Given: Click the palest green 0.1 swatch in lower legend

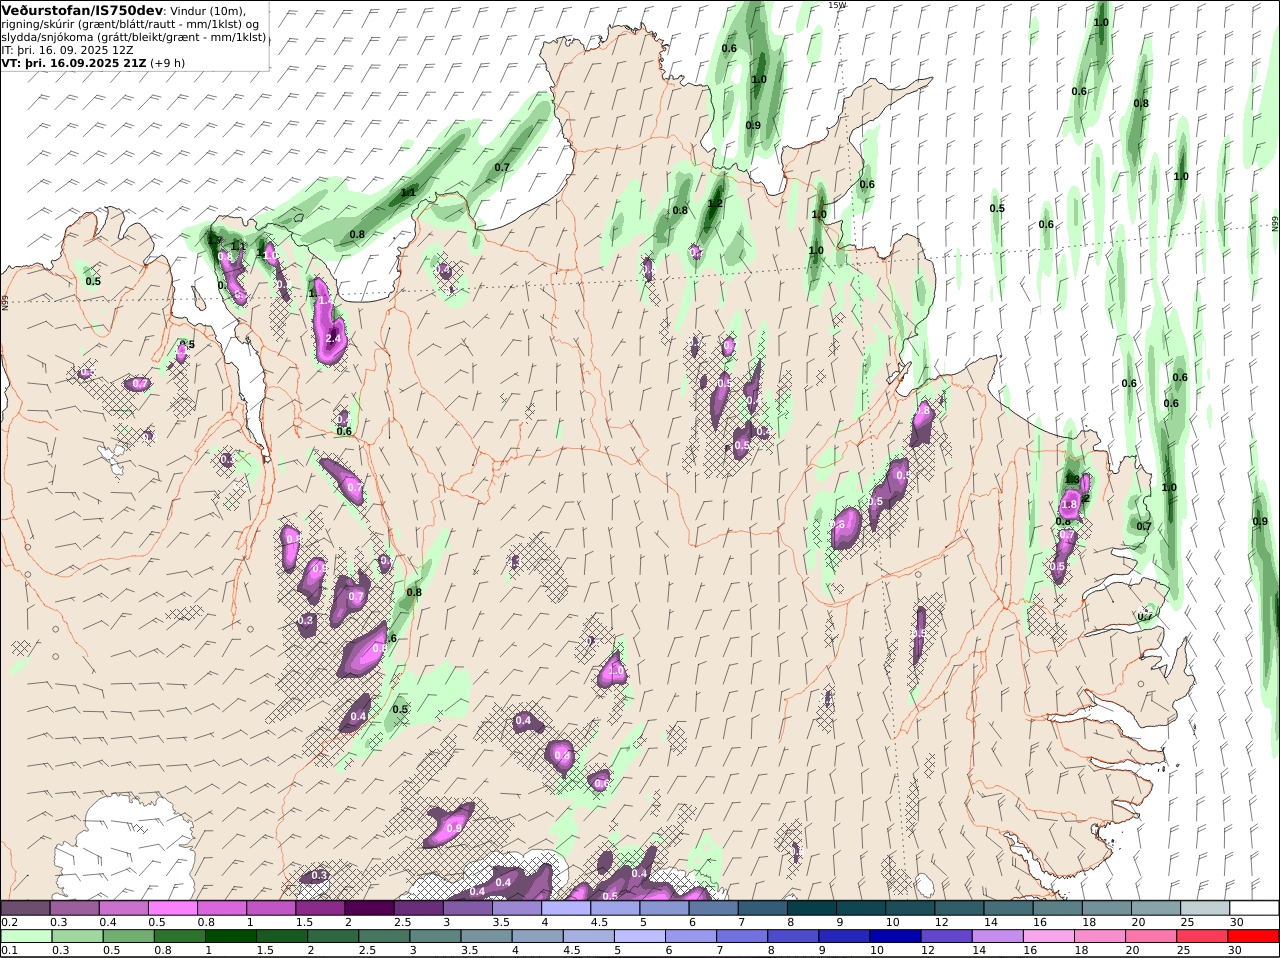Looking at the screenshot, I should click(x=25, y=936).
